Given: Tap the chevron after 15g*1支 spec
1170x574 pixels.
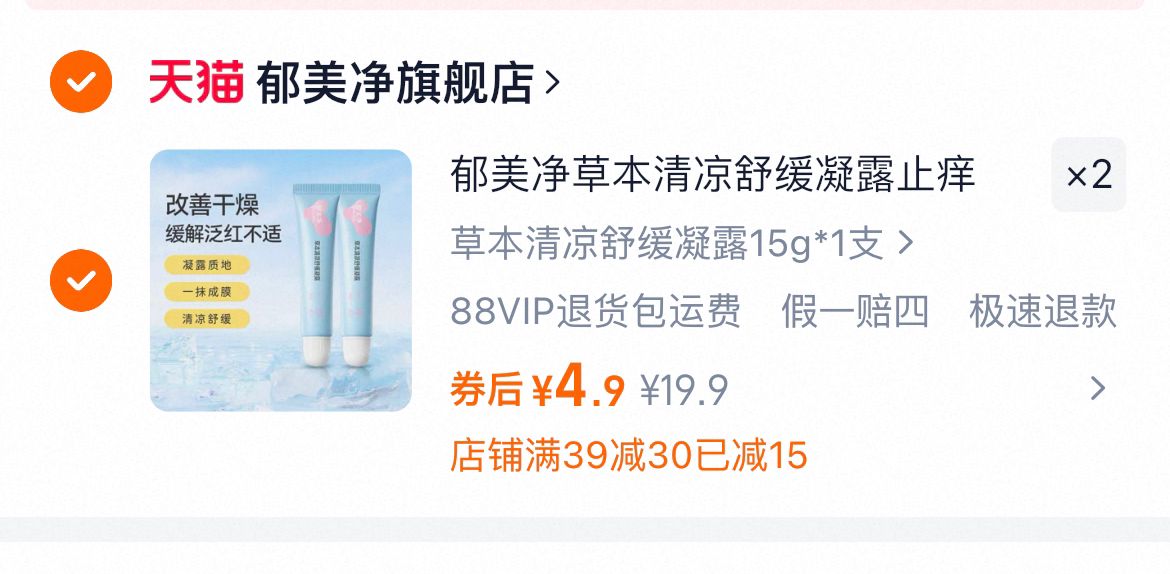Looking at the screenshot, I should pos(905,243).
